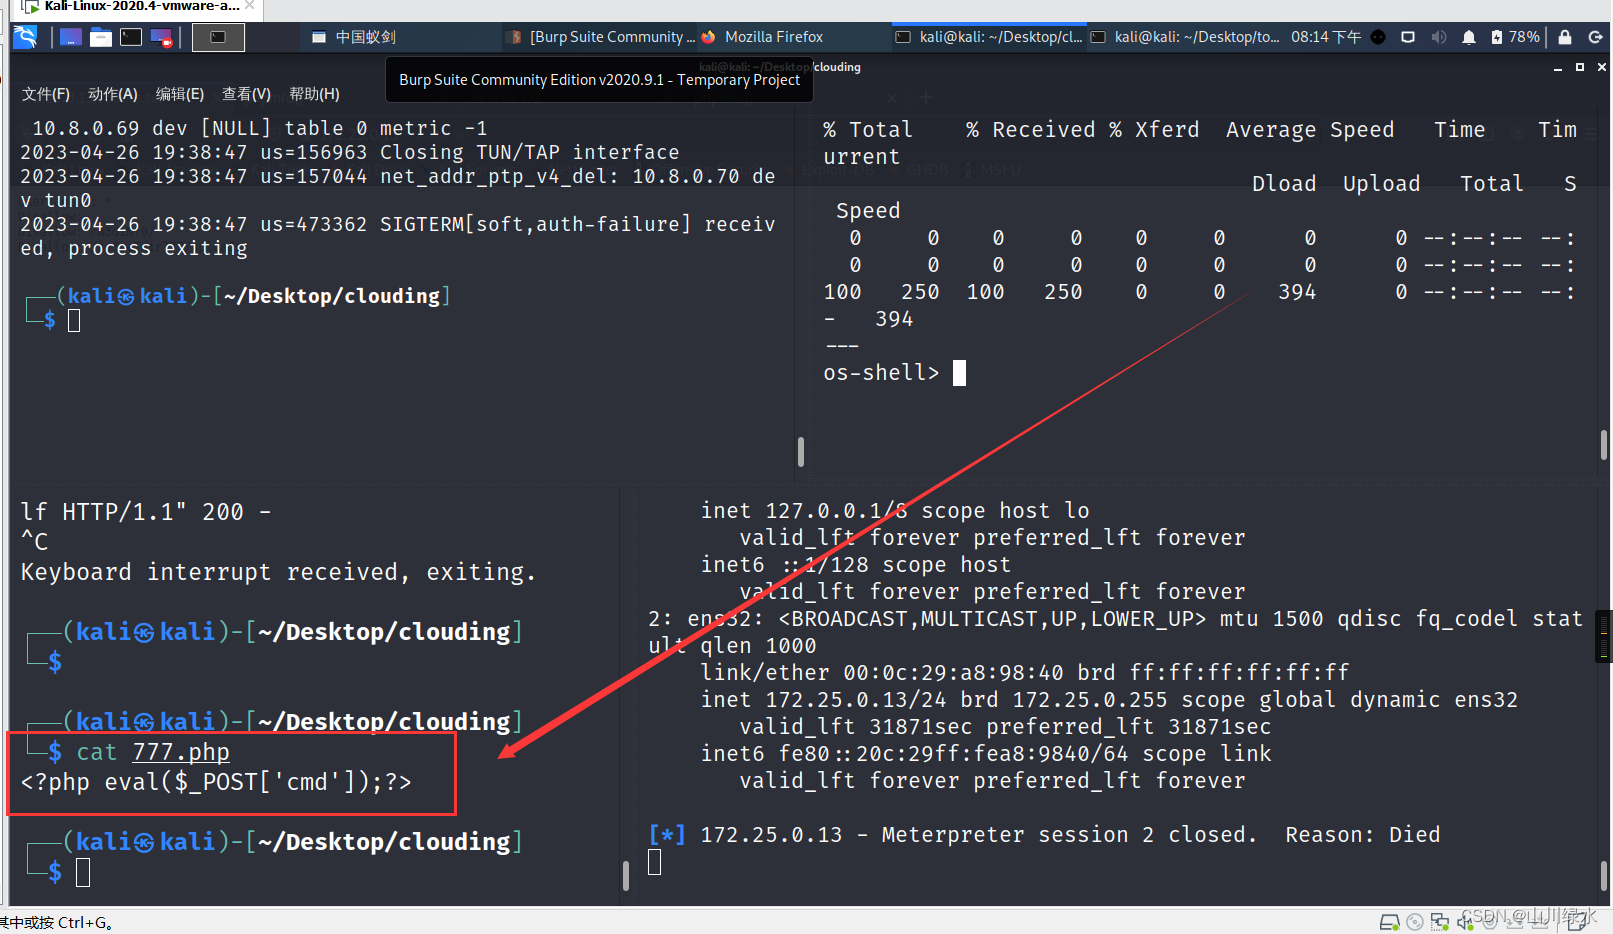The width and height of the screenshot is (1613, 934).
Task: Close the terminal window
Action: pyautogui.click(x=1602, y=67)
